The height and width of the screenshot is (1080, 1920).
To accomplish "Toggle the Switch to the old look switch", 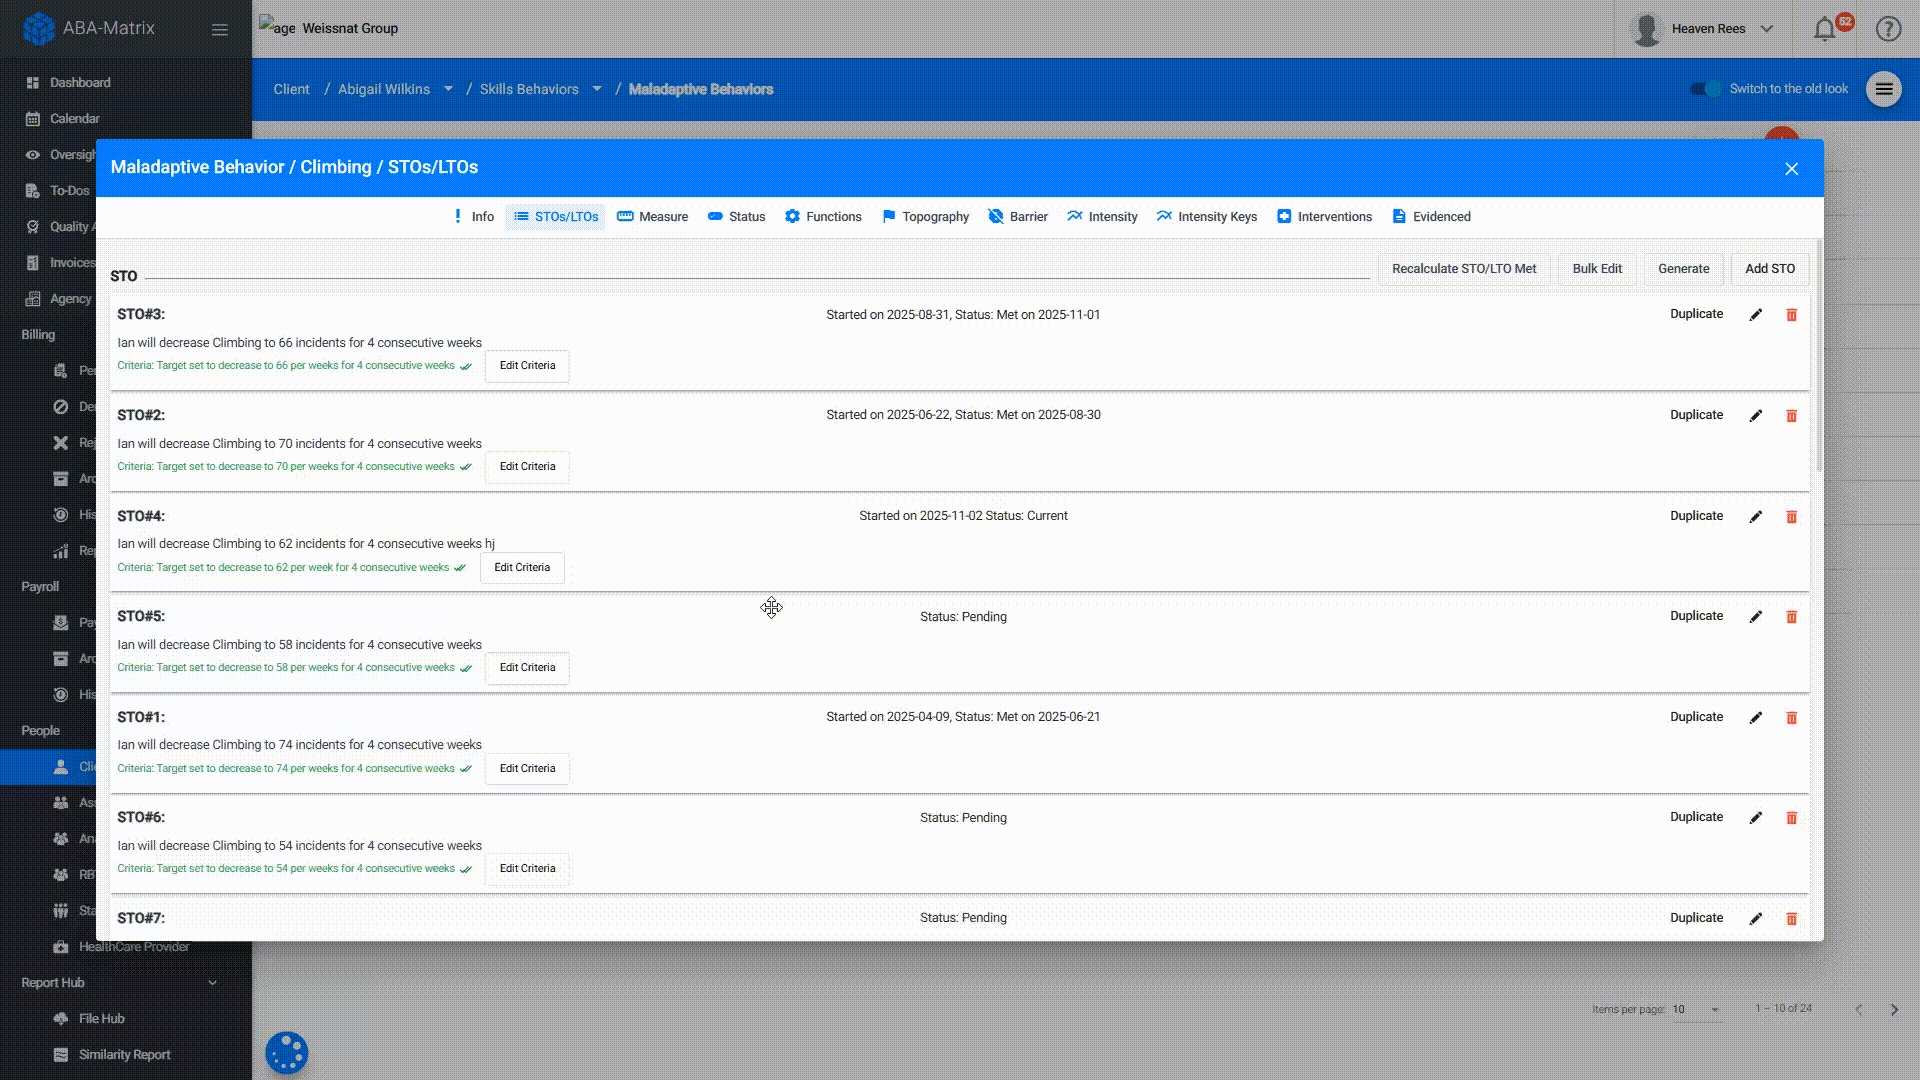I will click(x=1706, y=89).
